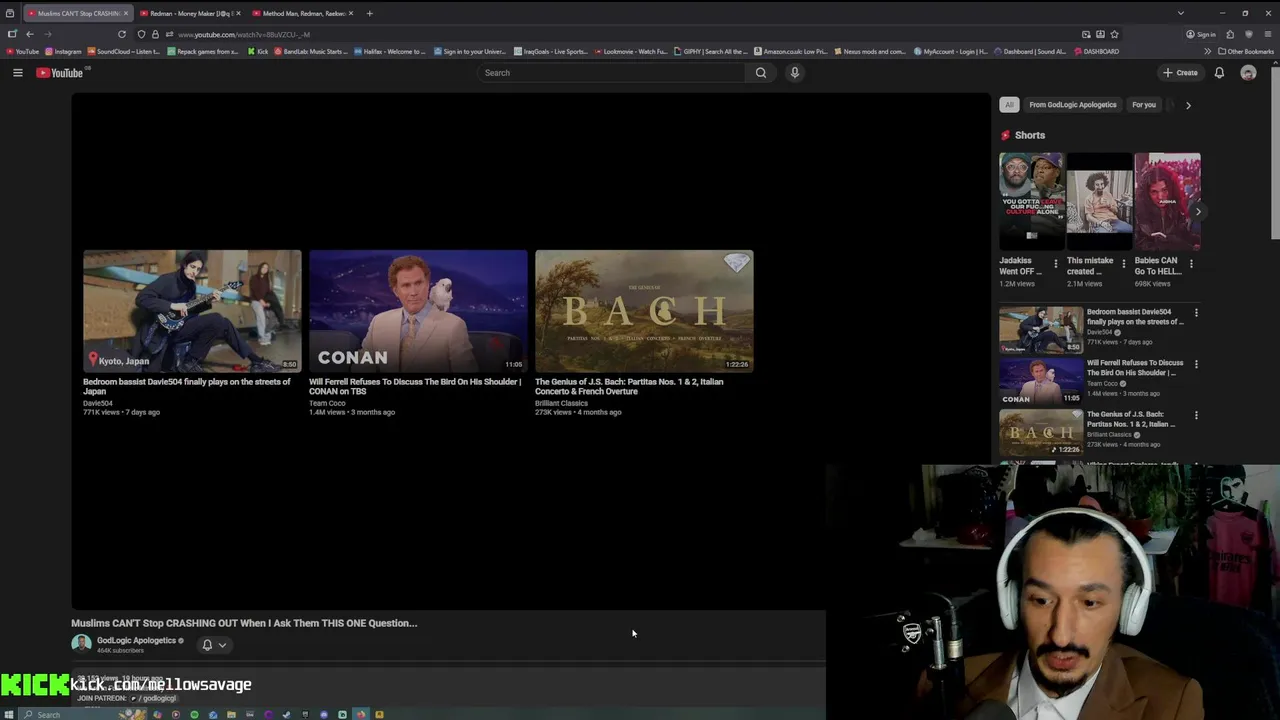Open the Brilliant Classics channel under endscreen
The width and height of the screenshot is (1280, 720).
561,403
